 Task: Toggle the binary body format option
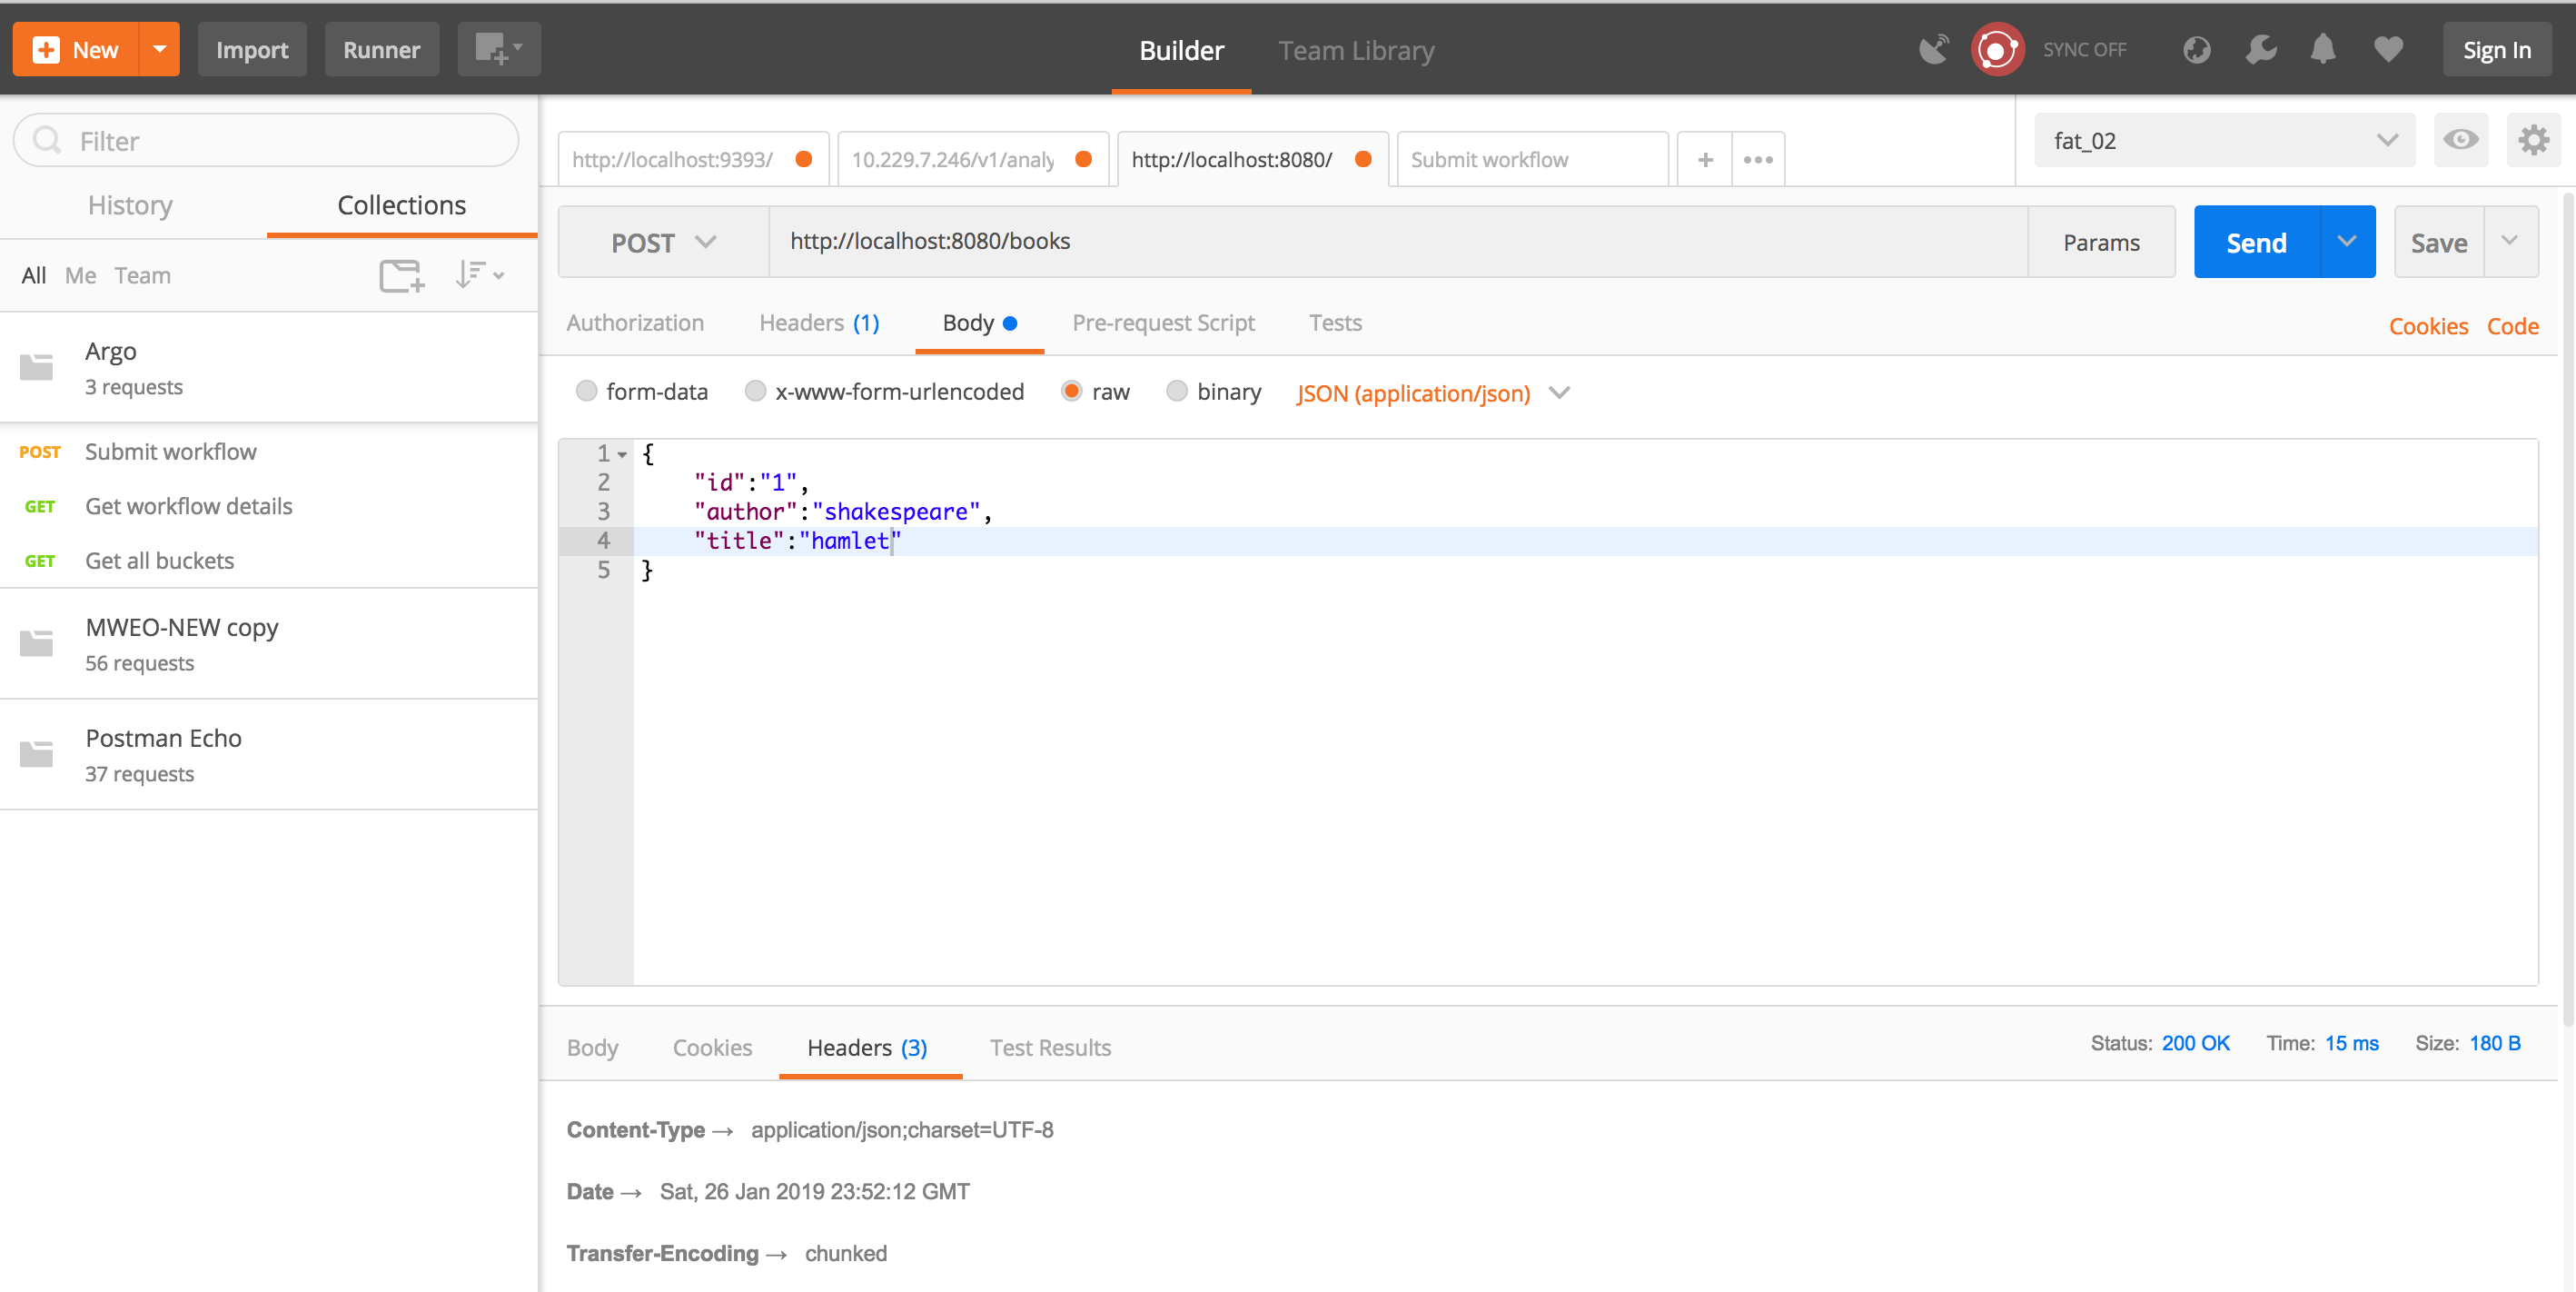1176,393
